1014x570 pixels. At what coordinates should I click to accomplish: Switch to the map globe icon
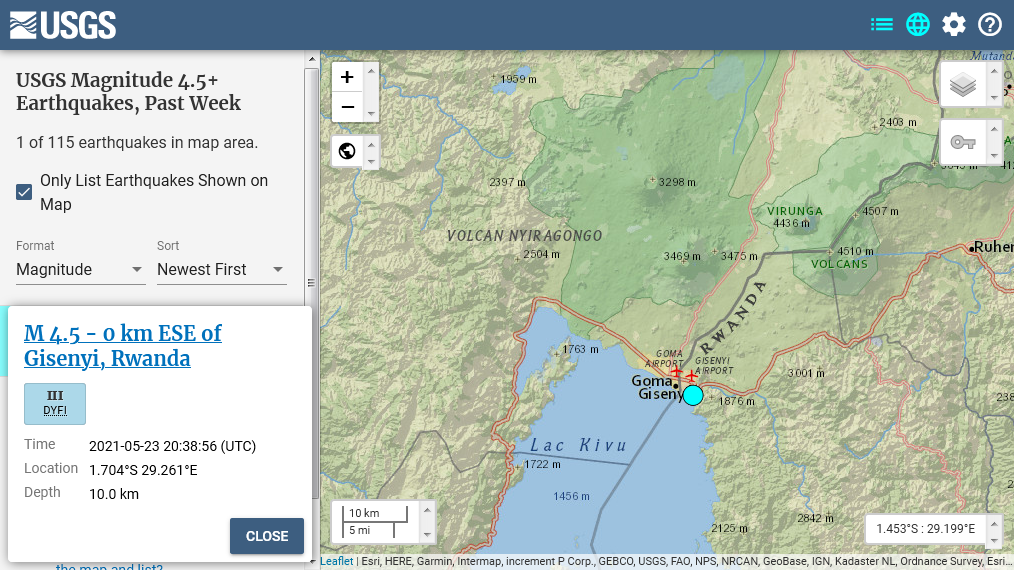918,25
